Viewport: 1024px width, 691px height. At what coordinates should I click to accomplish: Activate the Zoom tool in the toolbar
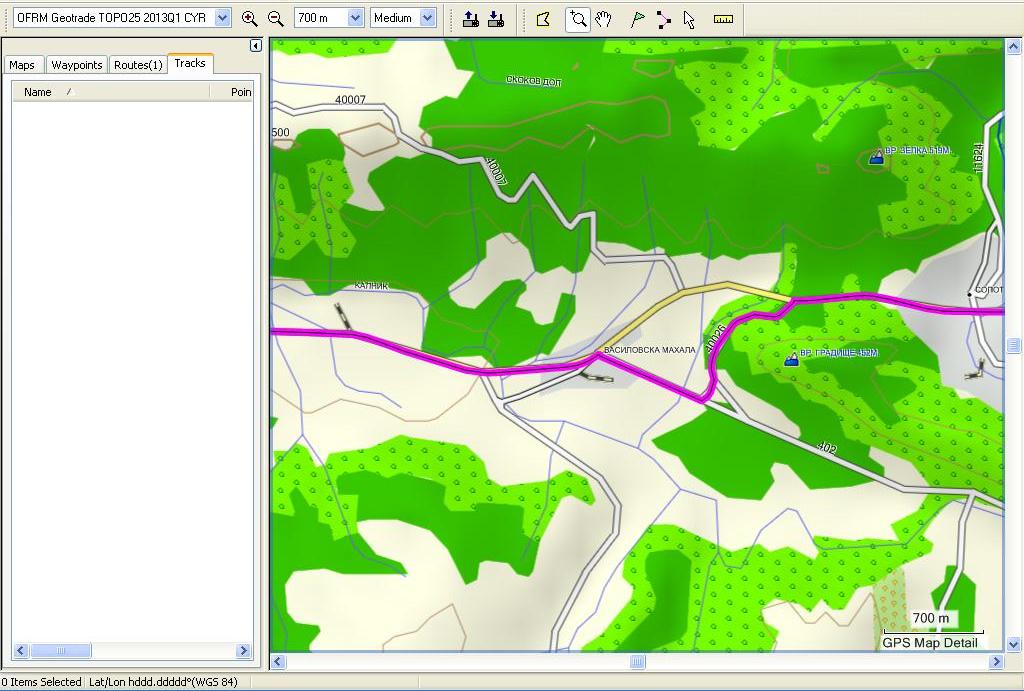pyautogui.click(x=577, y=20)
